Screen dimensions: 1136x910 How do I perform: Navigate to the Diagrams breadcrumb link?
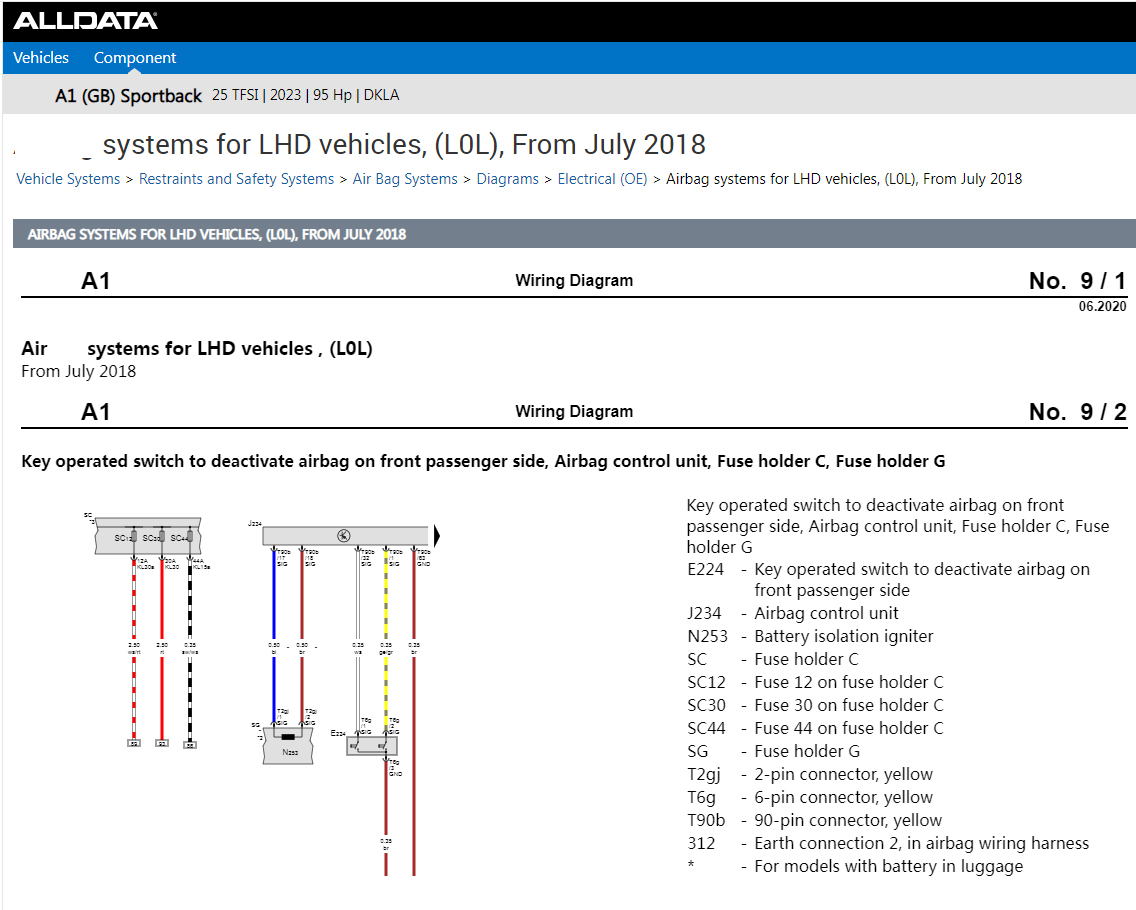[507, 179]
